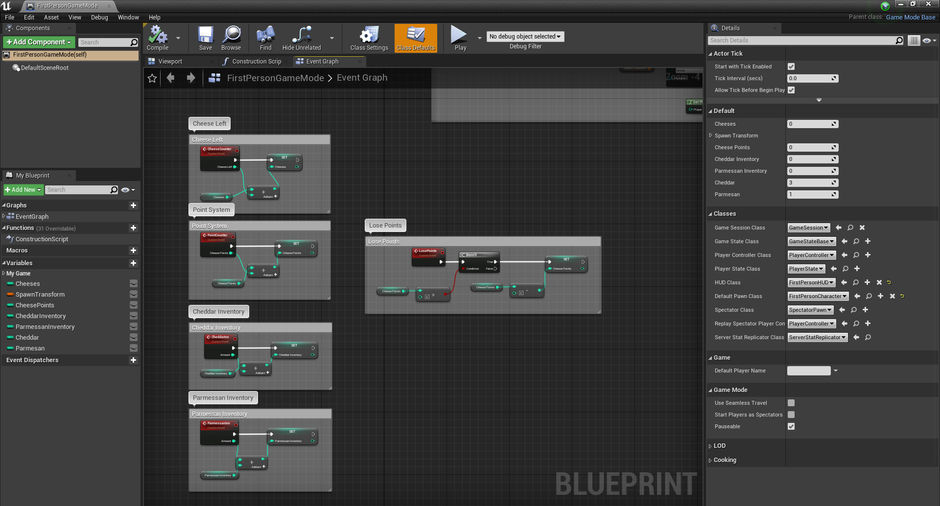
Task: Start Play in editor
Action: (x=459, y=38)
